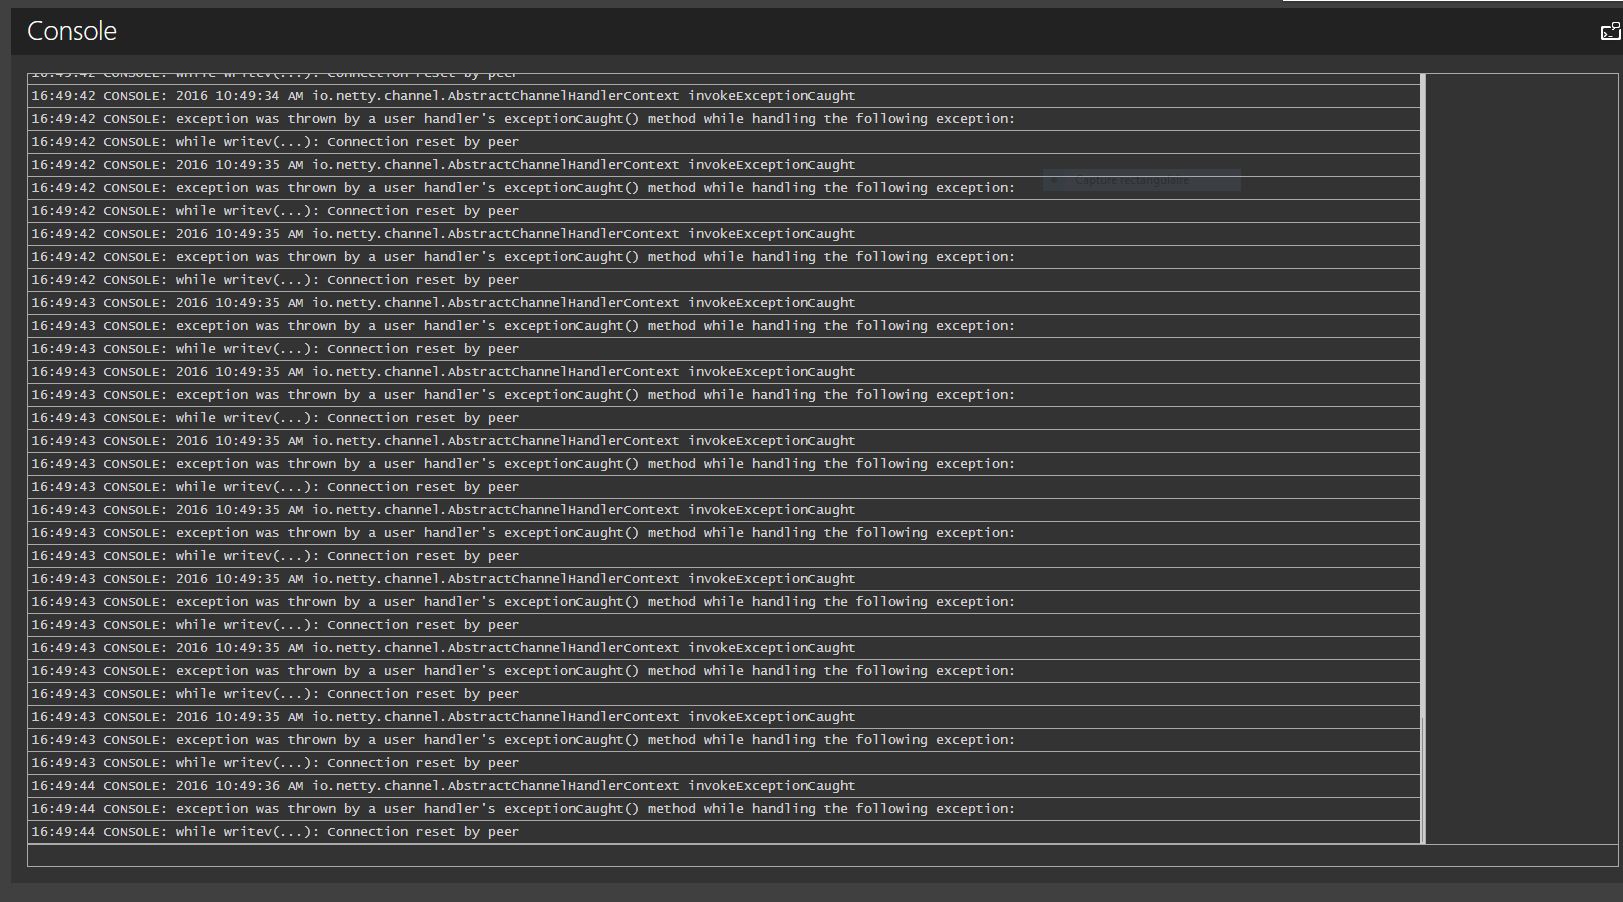The height and width of the screenshot is (902, 1623).
Task: Select the 16:49:44 'Connection reset by peer' line
Action: (724, 832)
